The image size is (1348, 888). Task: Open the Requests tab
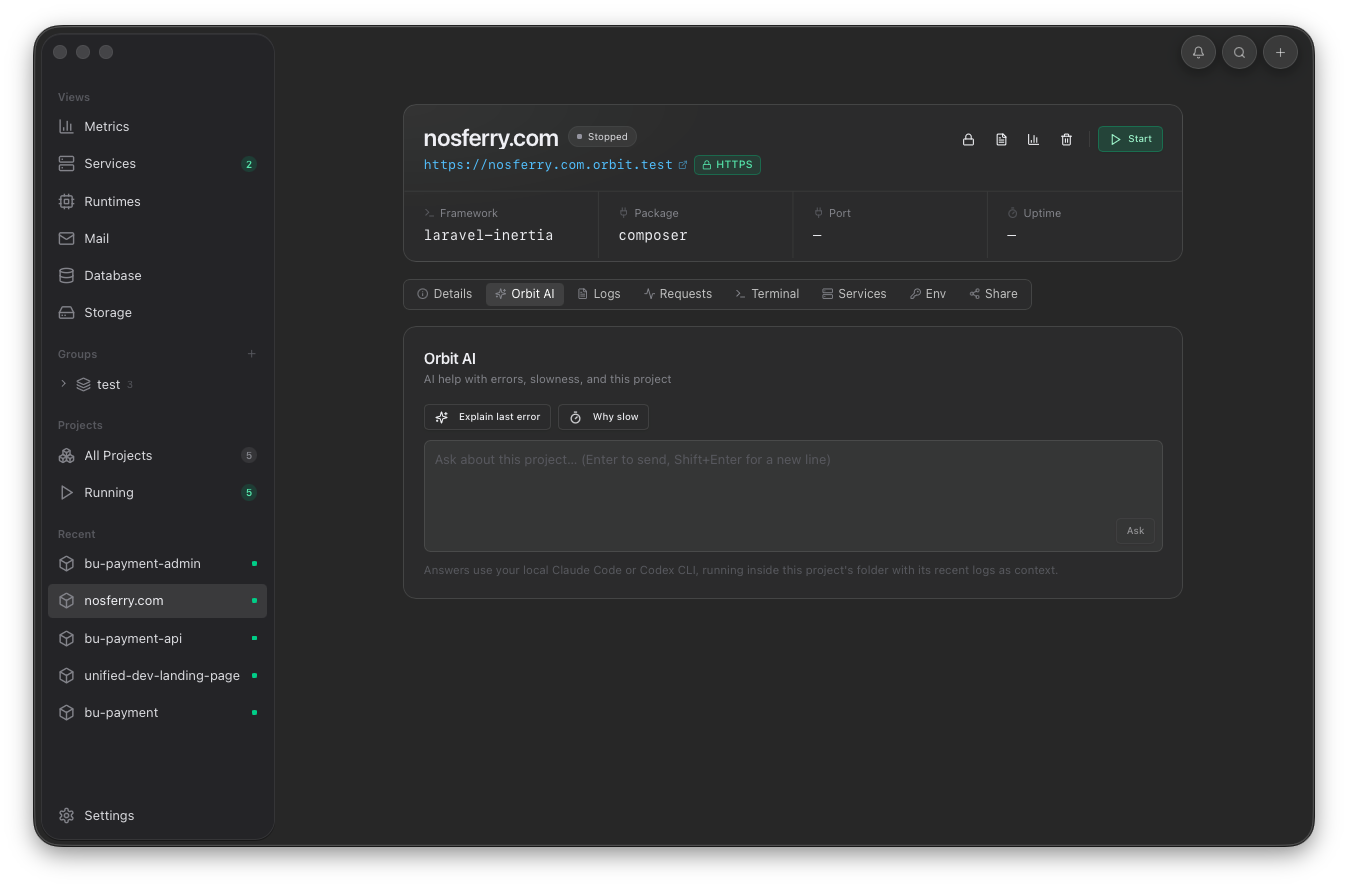(678, 294)
